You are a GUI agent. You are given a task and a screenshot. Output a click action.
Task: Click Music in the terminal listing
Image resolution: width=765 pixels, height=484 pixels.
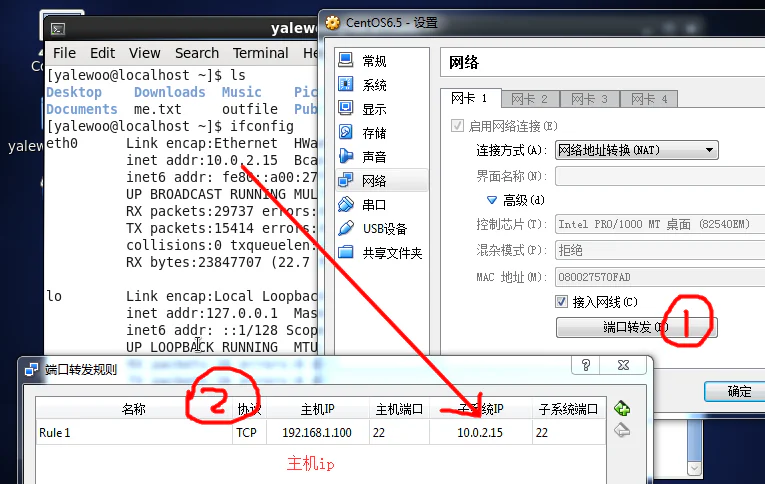point(242,92)
